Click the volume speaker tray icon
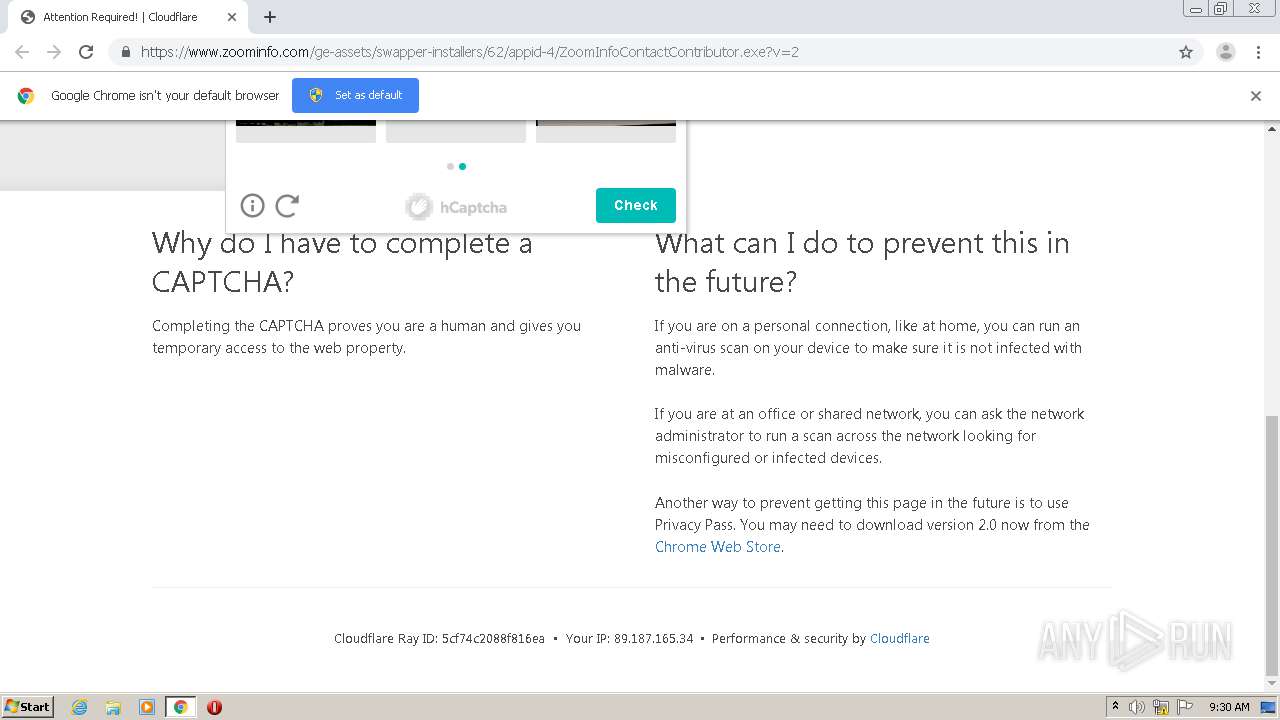Screen dimensions: 1280x720 (1136, 707)
